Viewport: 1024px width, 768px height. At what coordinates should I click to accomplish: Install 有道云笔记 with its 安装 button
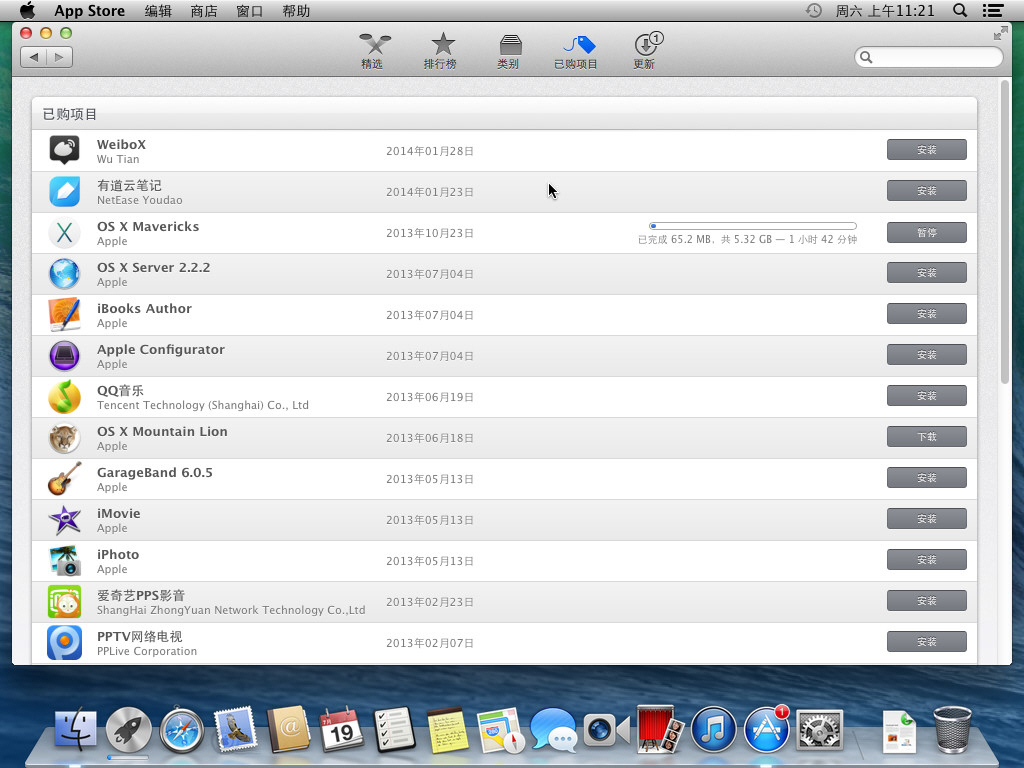[x=927, y=191]
